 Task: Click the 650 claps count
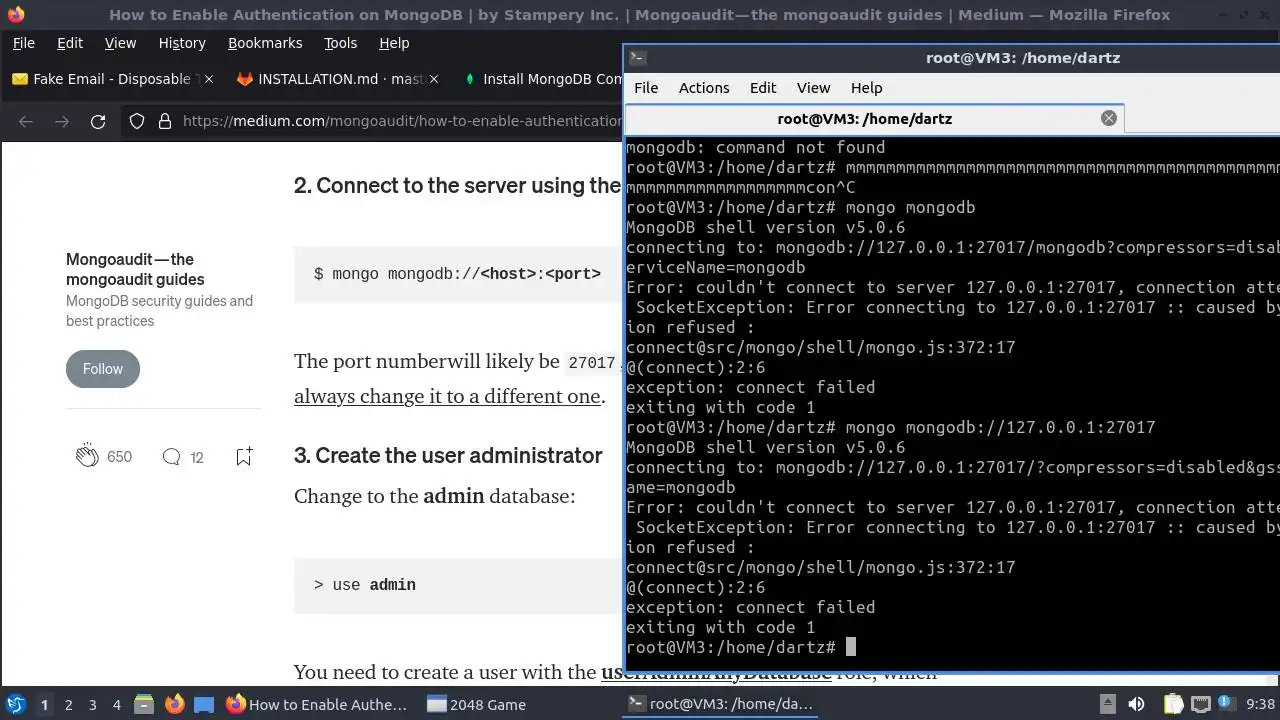click(119, 457)
